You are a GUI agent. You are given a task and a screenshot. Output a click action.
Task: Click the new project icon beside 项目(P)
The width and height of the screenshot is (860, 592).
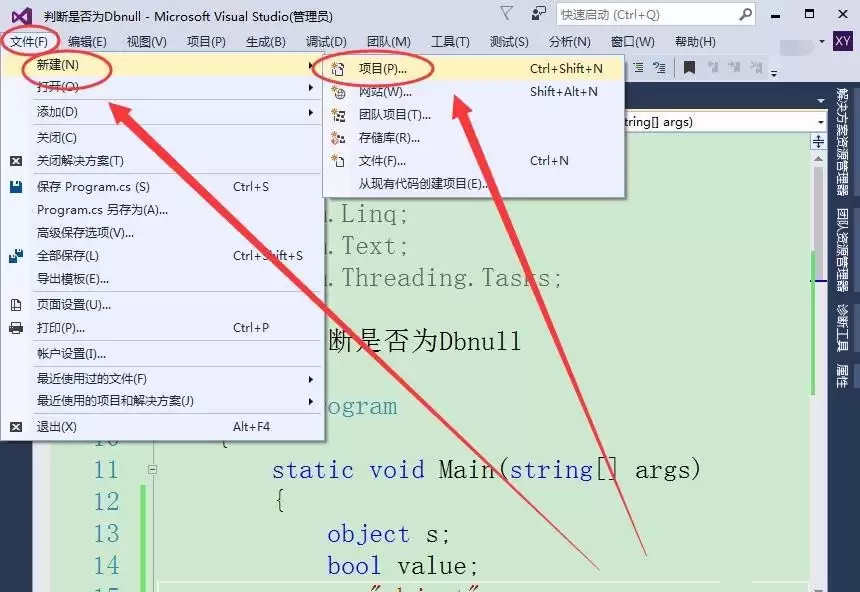(x=340, y=67)
